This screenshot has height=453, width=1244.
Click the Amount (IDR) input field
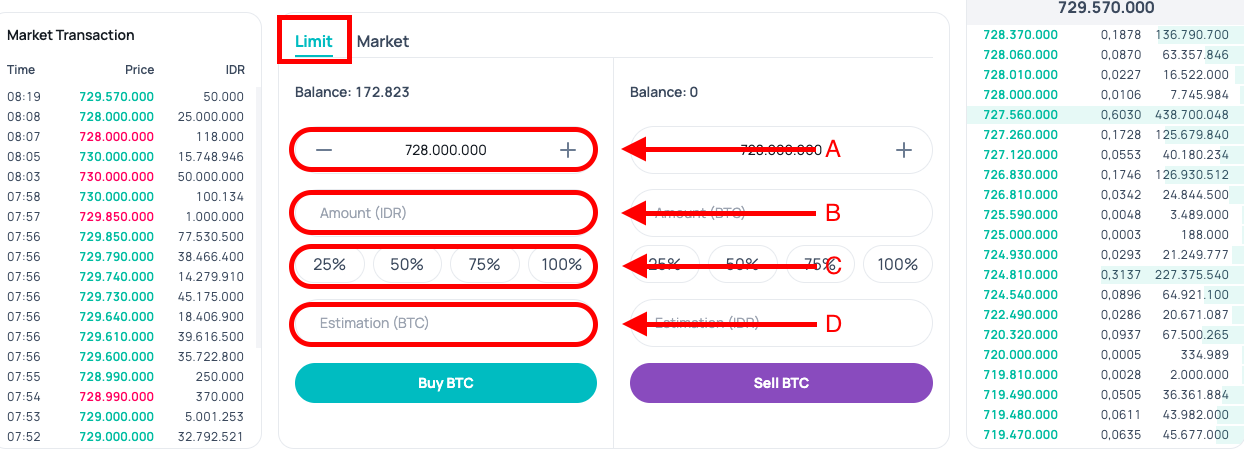pyautogui.click(x=443, y=213)
